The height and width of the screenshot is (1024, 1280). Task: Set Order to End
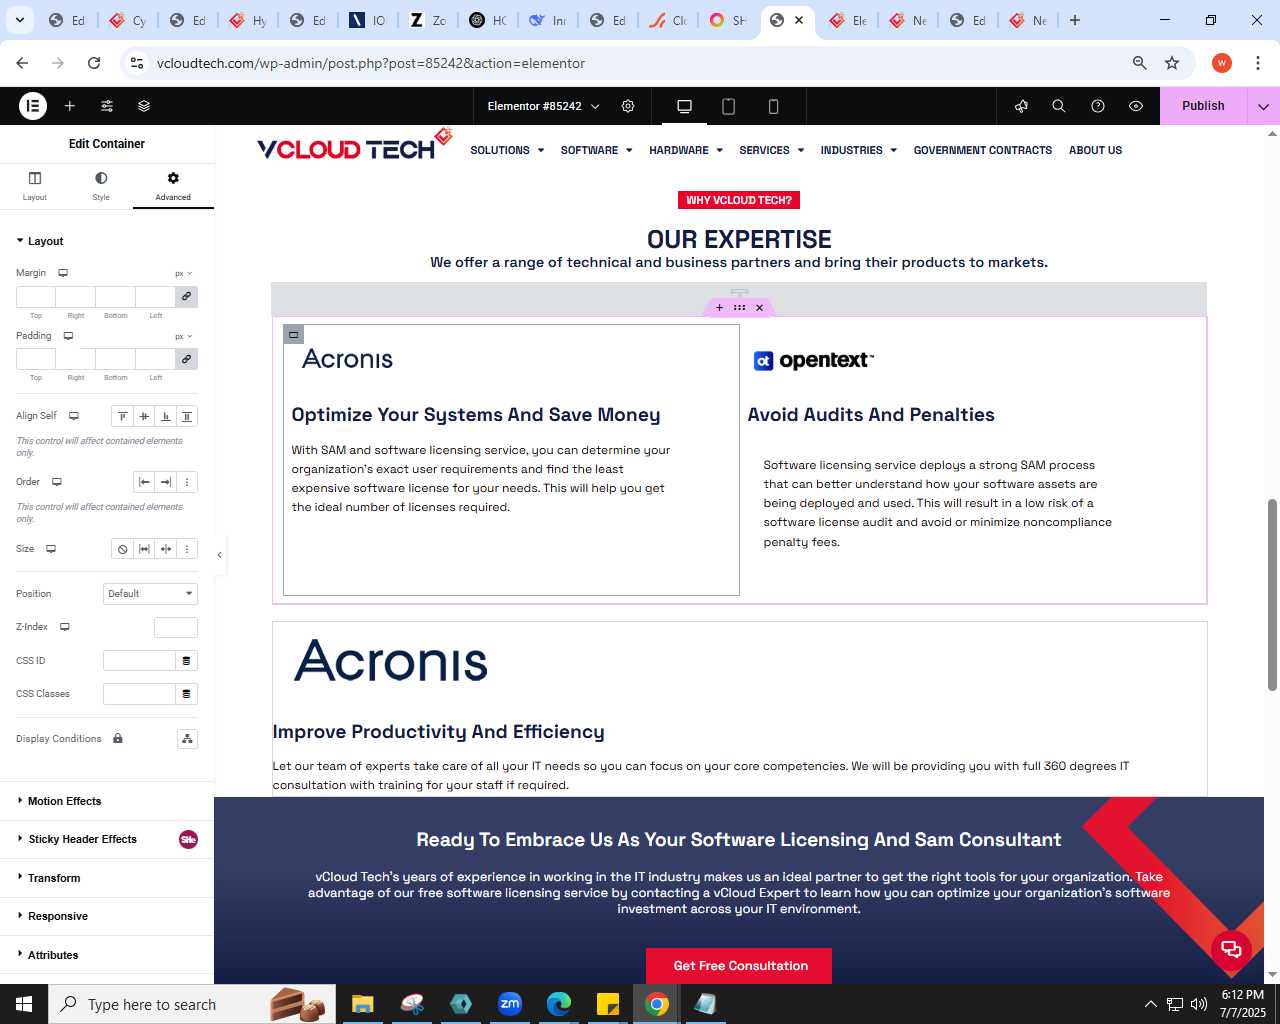pyautogui.click(x=166, y=482)
